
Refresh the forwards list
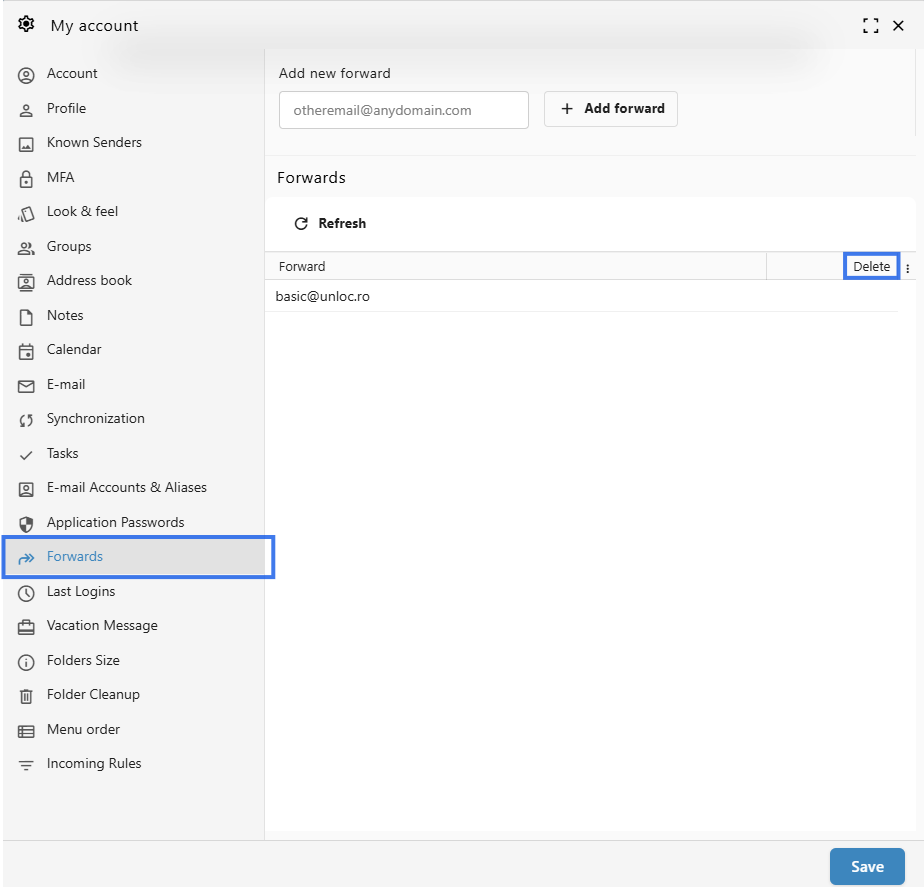[330, 223]
